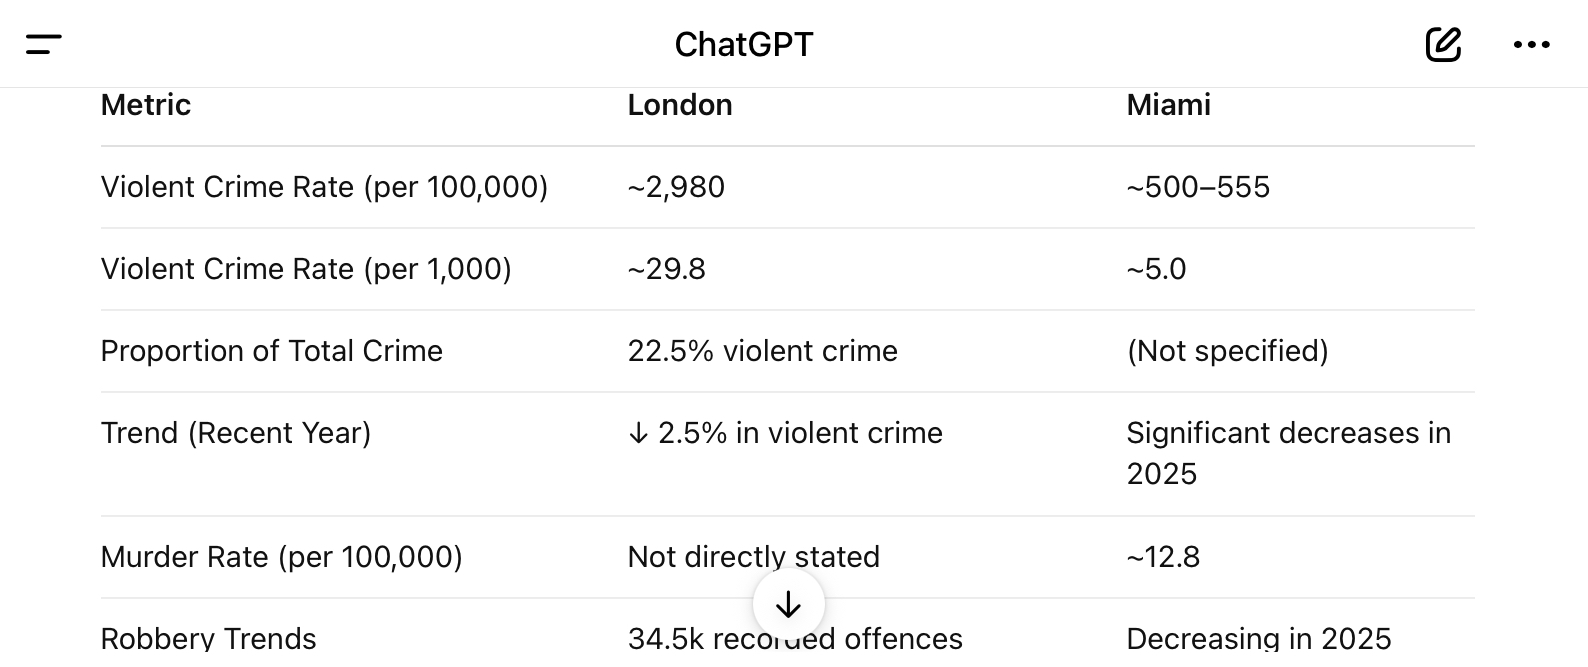The width and height of the screenshot is (1588, 667).
Task: Select the Metric column header
Action: click(146, 105)
